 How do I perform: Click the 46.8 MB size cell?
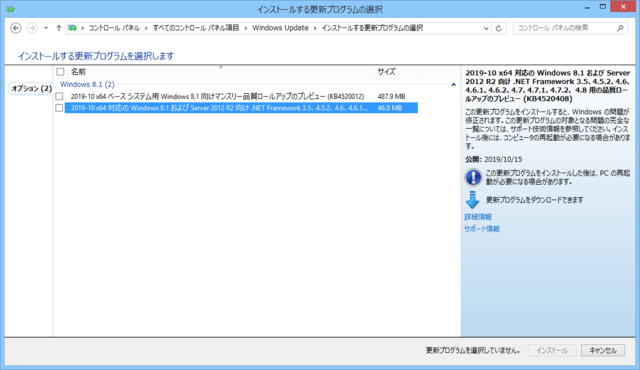point(389,108)
